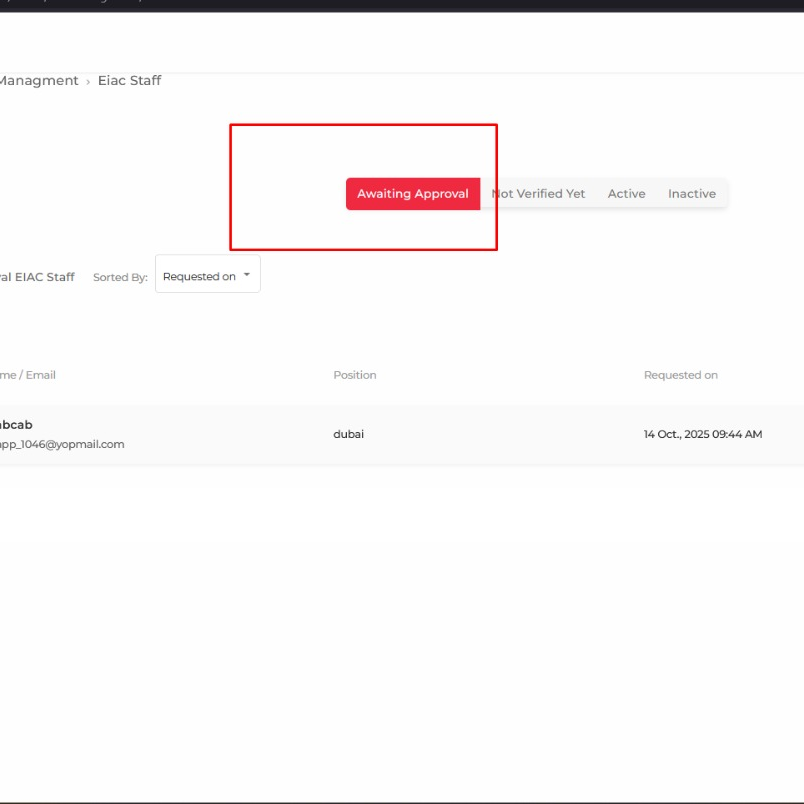
Task: Open the Requested on sort dropdown
Action: point(208,274)
